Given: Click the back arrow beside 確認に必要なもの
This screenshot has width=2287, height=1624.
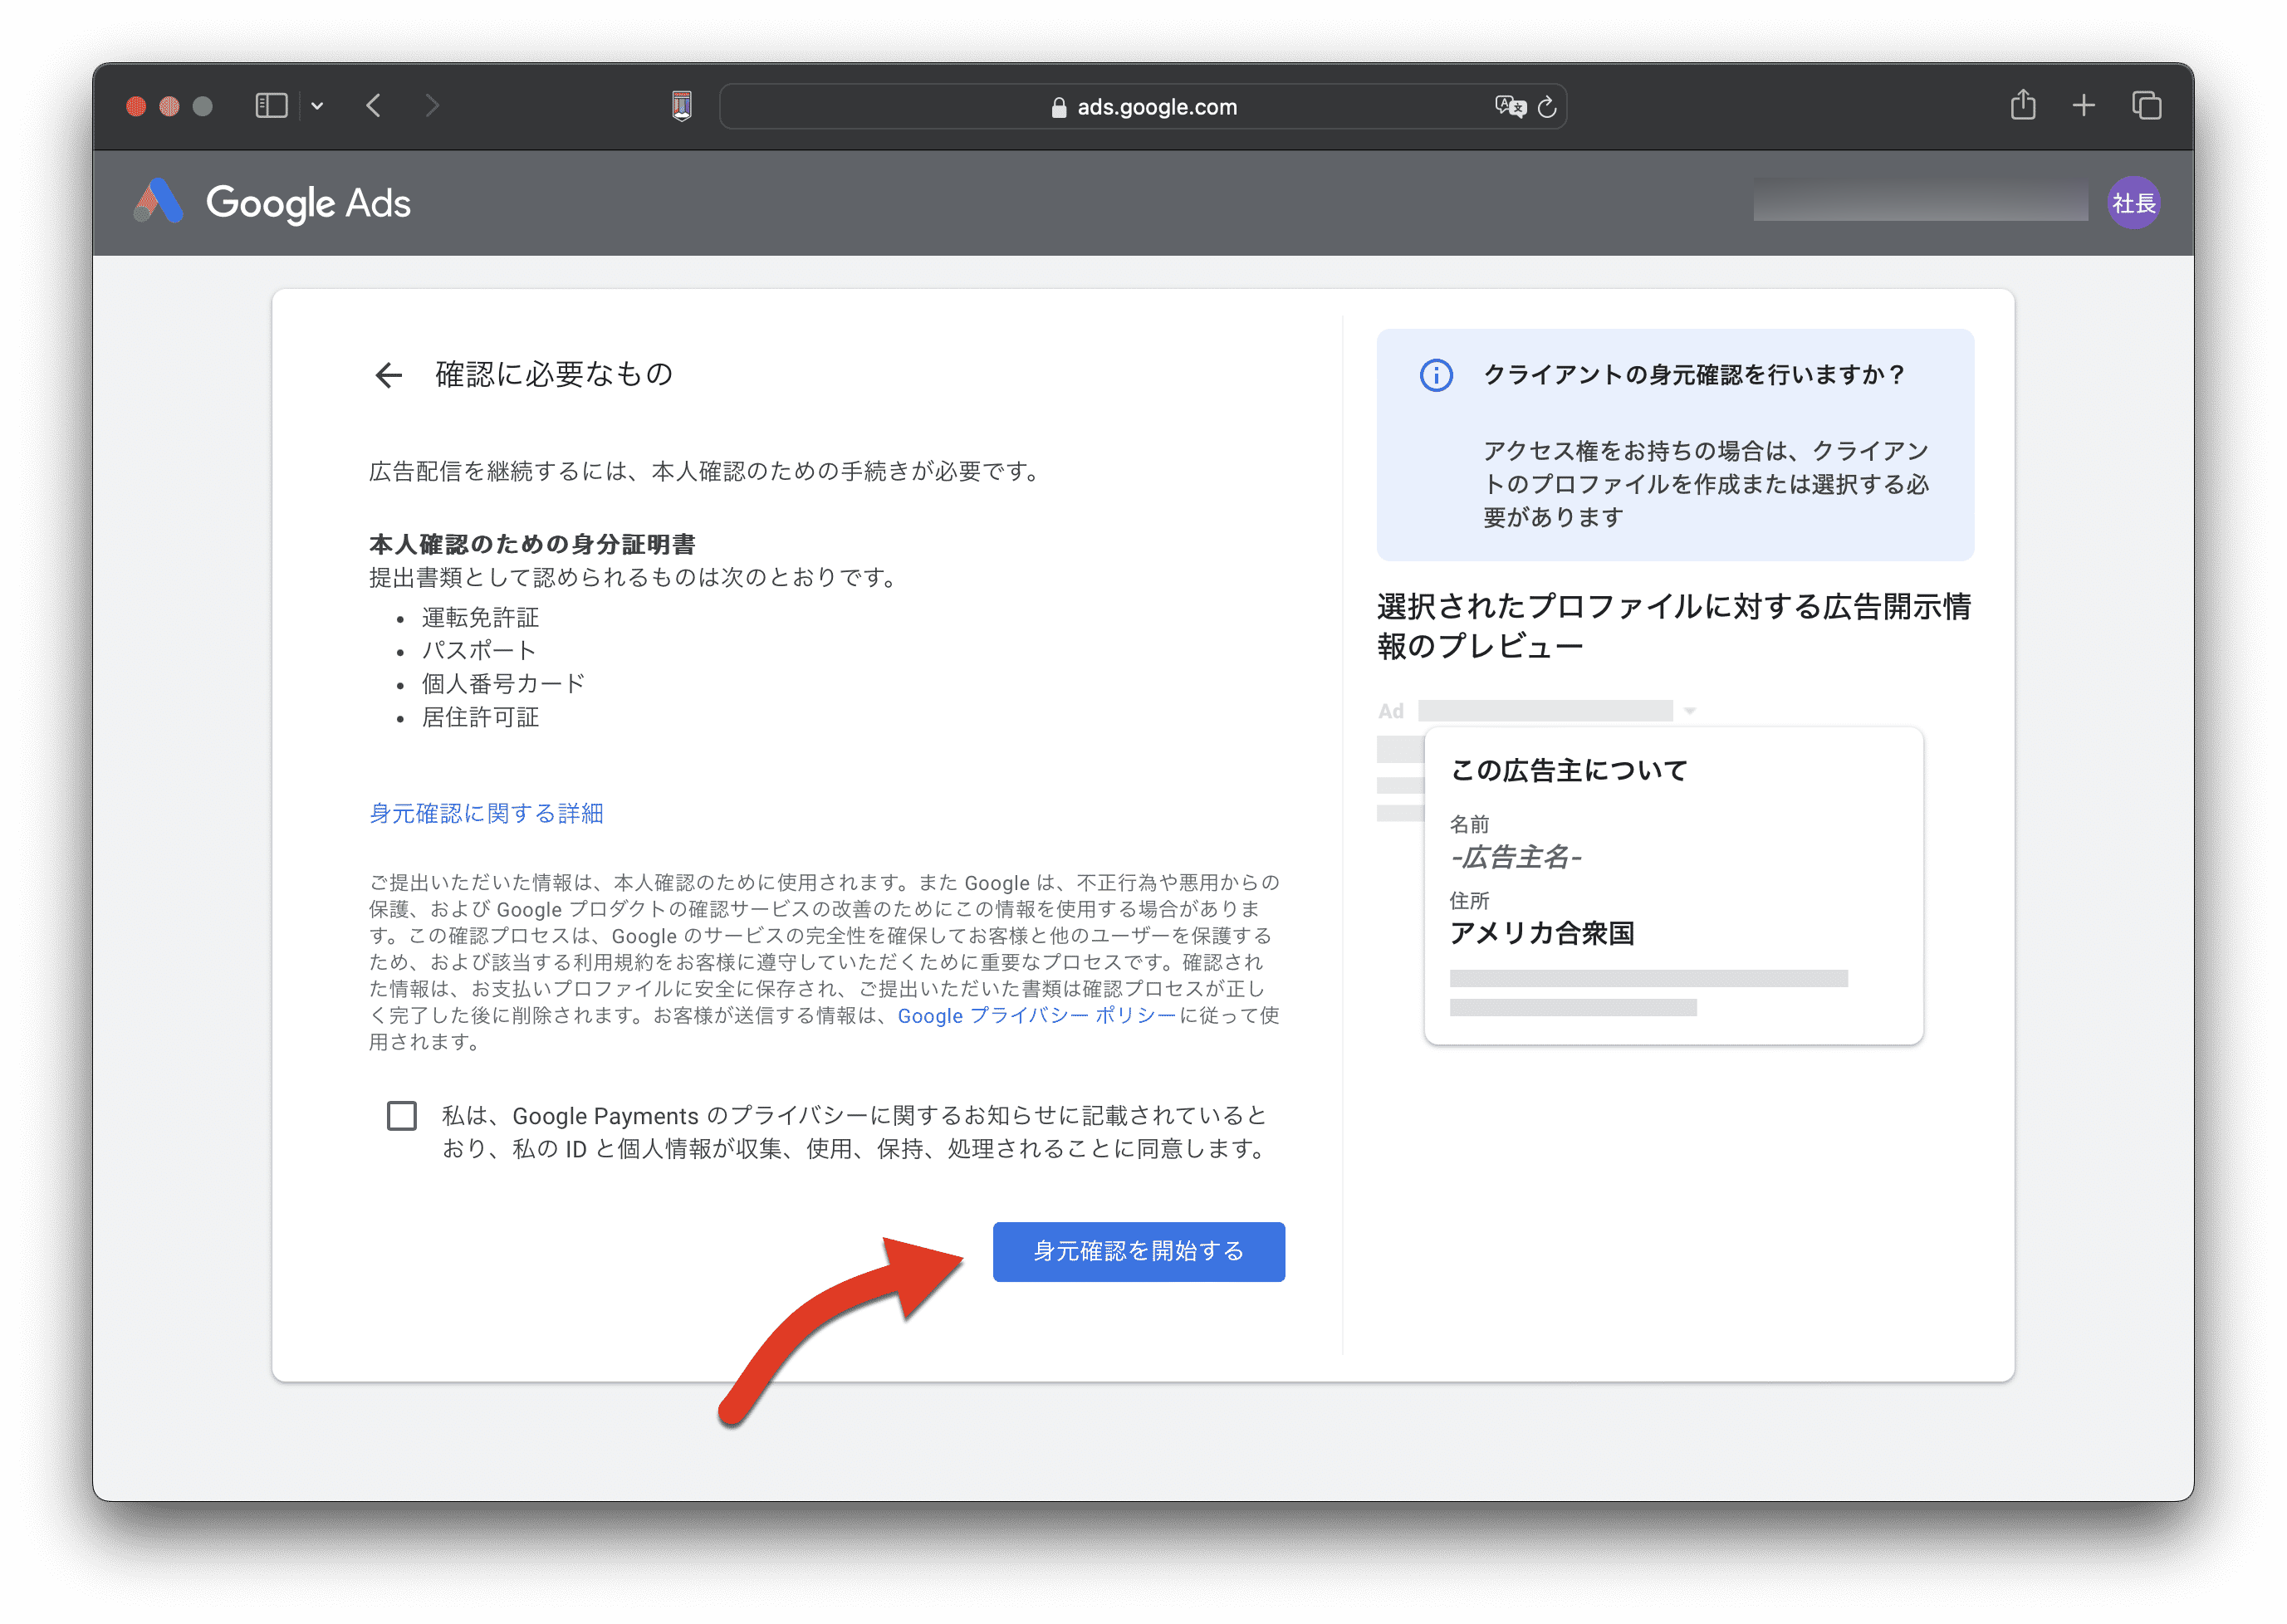Looking at the screenshot, I should tap(388, 375).
